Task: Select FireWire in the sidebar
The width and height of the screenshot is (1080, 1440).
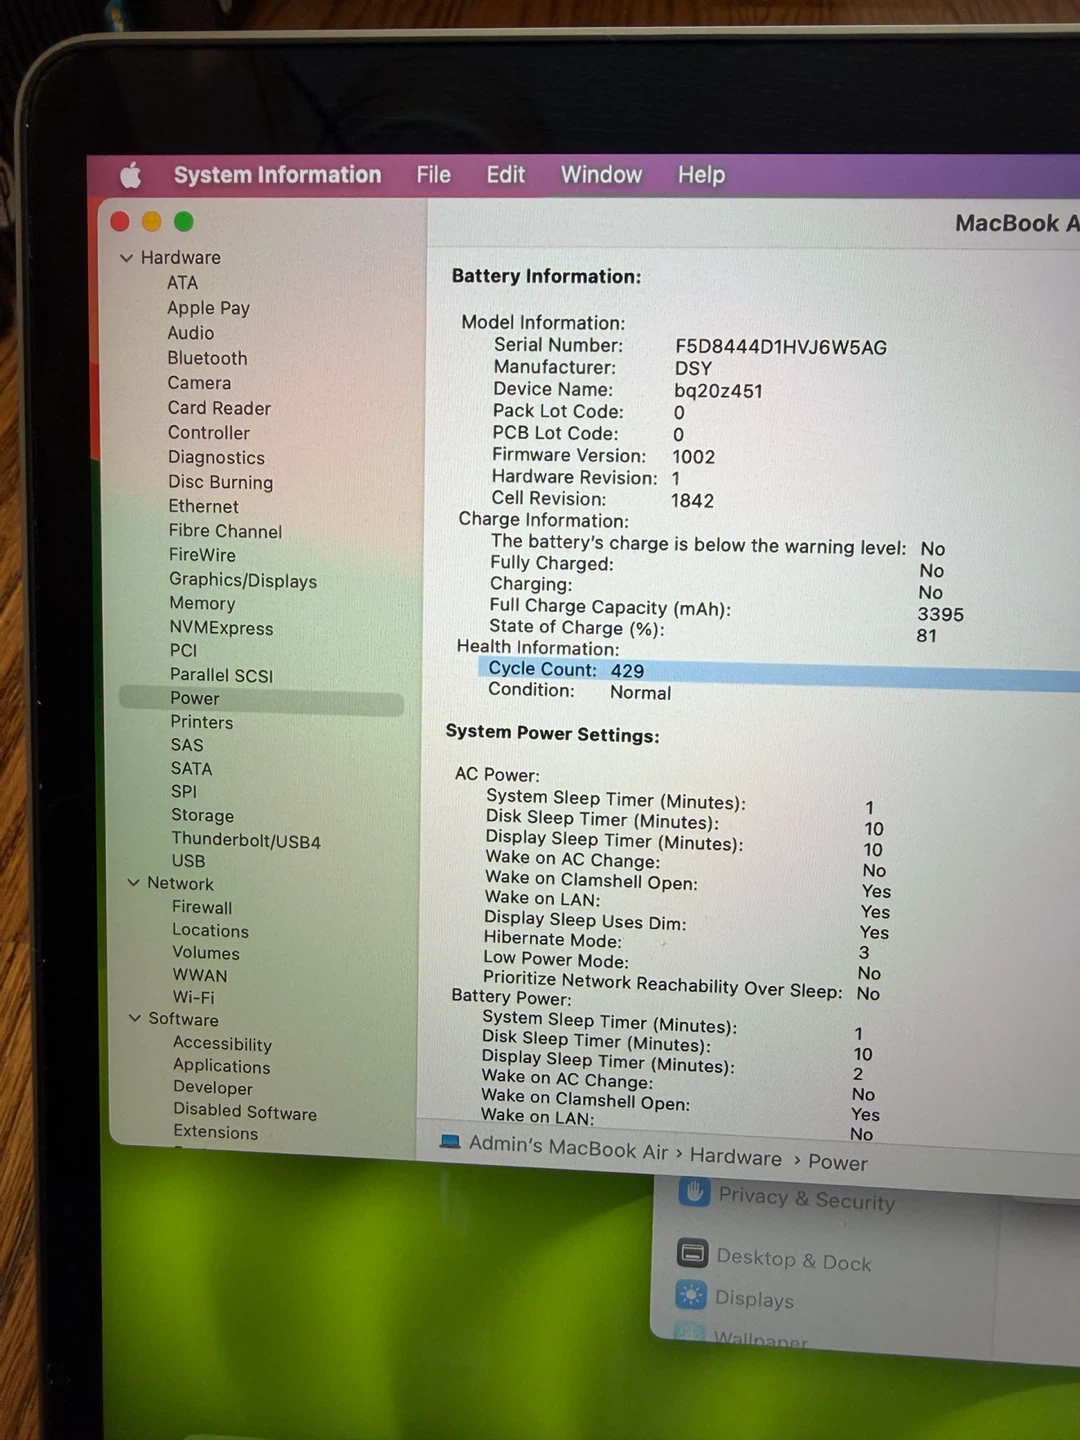Action: pyautogui.click(x=202, y=555)
